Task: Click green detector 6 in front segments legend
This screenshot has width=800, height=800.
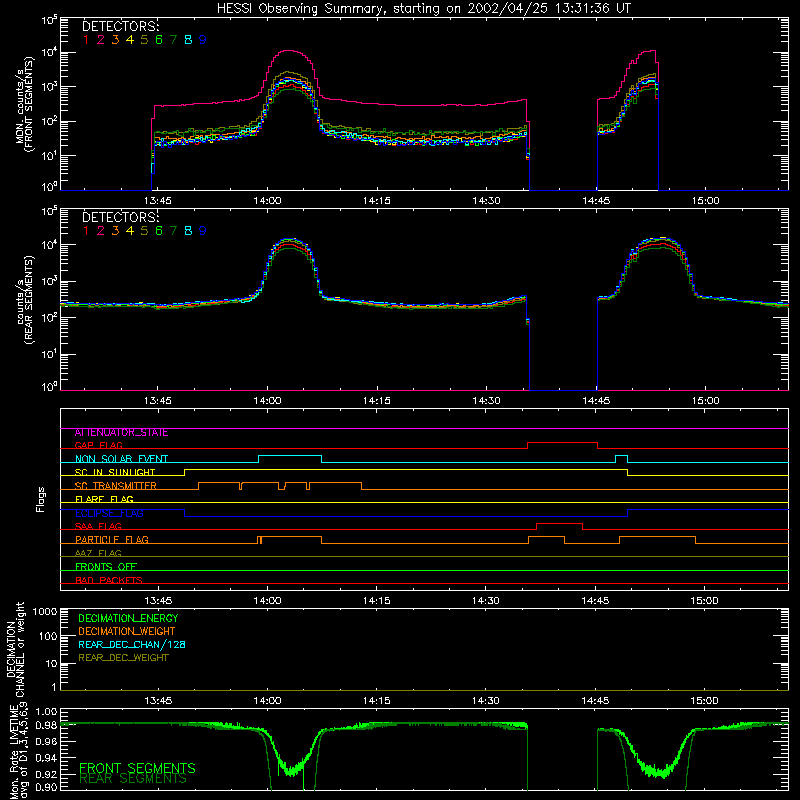Action: click(x=159, y=40)
